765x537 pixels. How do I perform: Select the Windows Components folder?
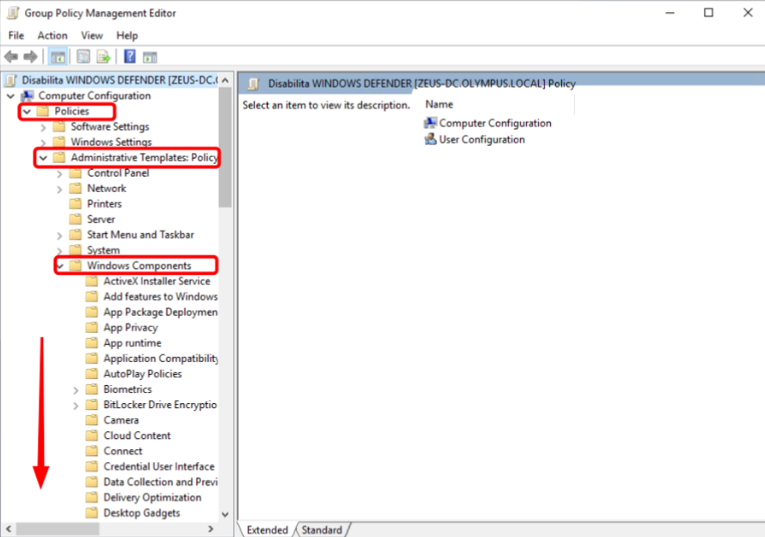[x=138, y=266]
